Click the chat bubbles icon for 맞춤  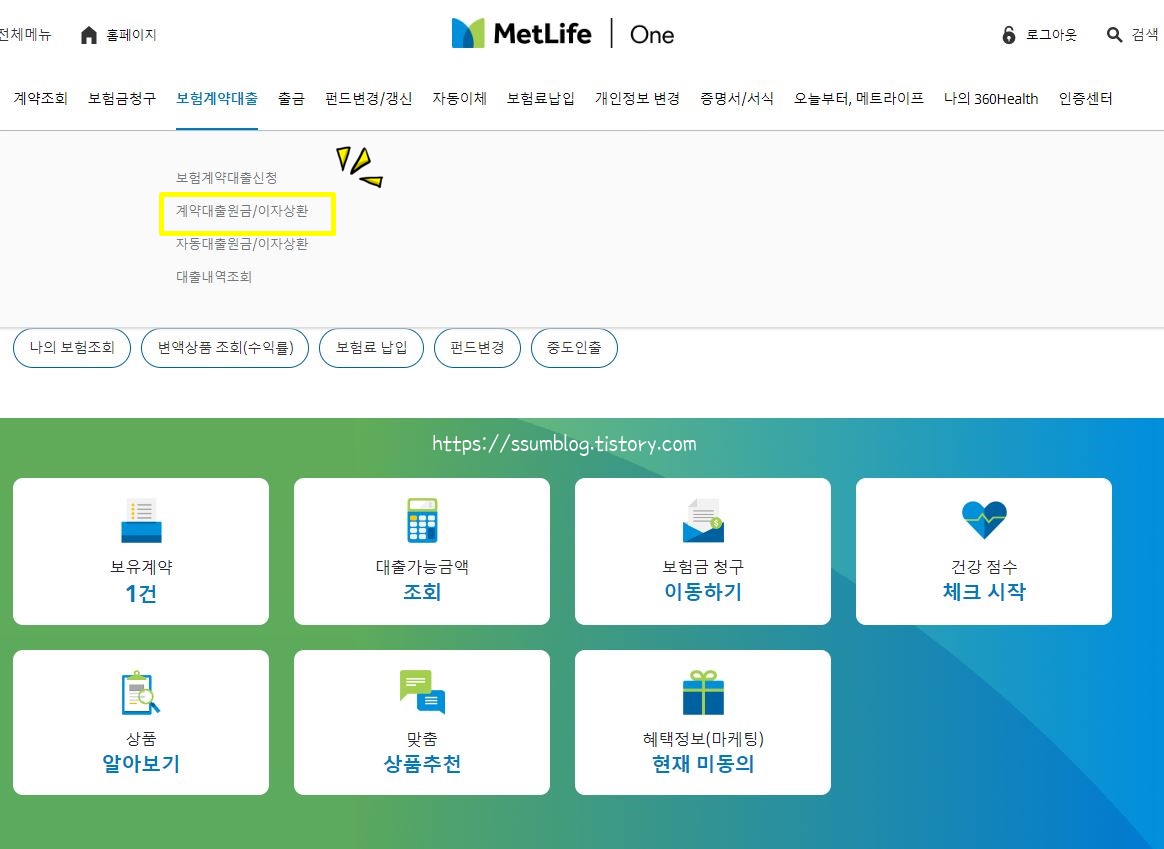(x=422, y=692)
